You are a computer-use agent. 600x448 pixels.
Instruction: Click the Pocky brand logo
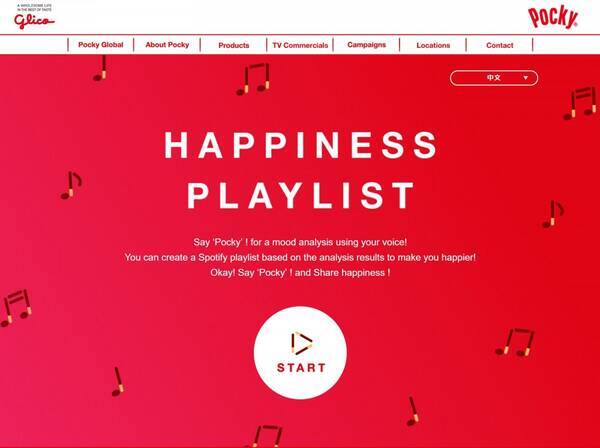[553, 18]
